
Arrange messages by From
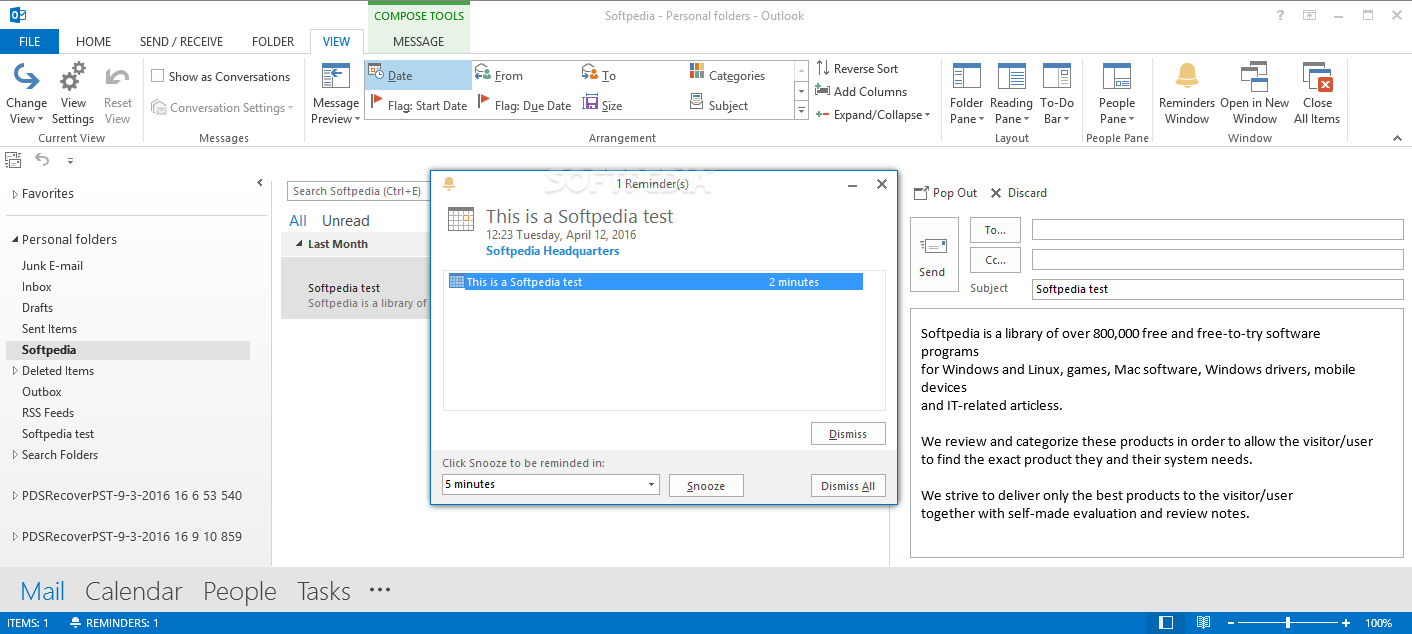pos(499,76)
